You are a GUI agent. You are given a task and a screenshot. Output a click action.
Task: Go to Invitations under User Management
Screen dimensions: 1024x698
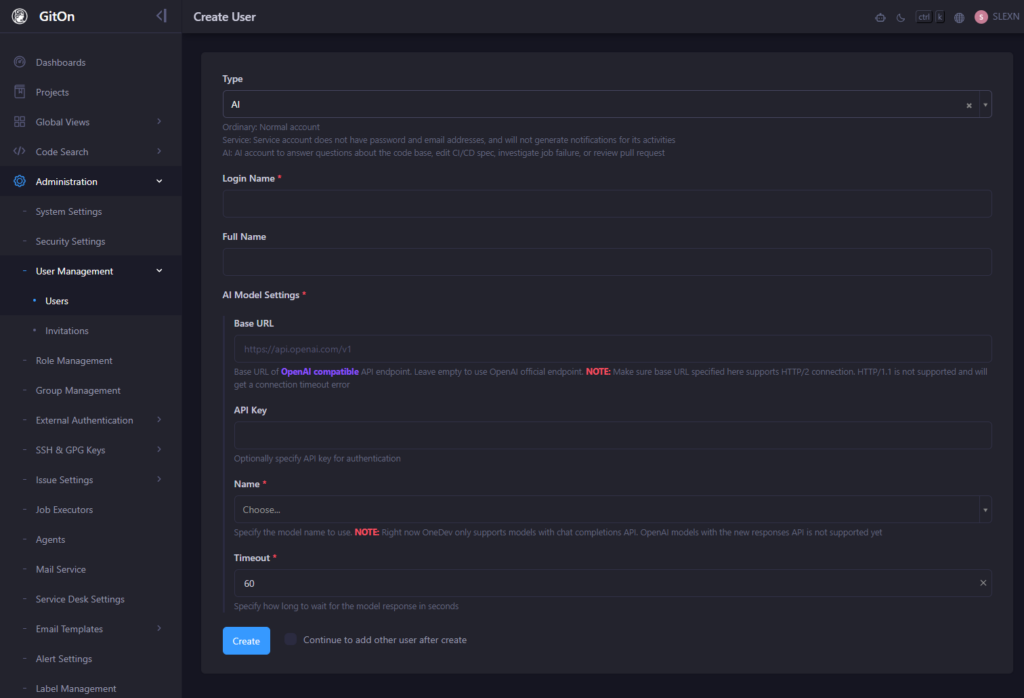[x=66, y=331]
